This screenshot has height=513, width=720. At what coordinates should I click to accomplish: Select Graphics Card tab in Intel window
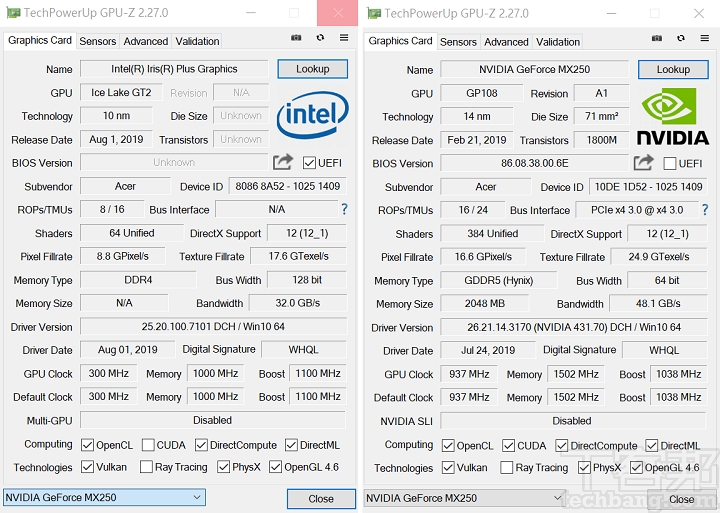40,40
